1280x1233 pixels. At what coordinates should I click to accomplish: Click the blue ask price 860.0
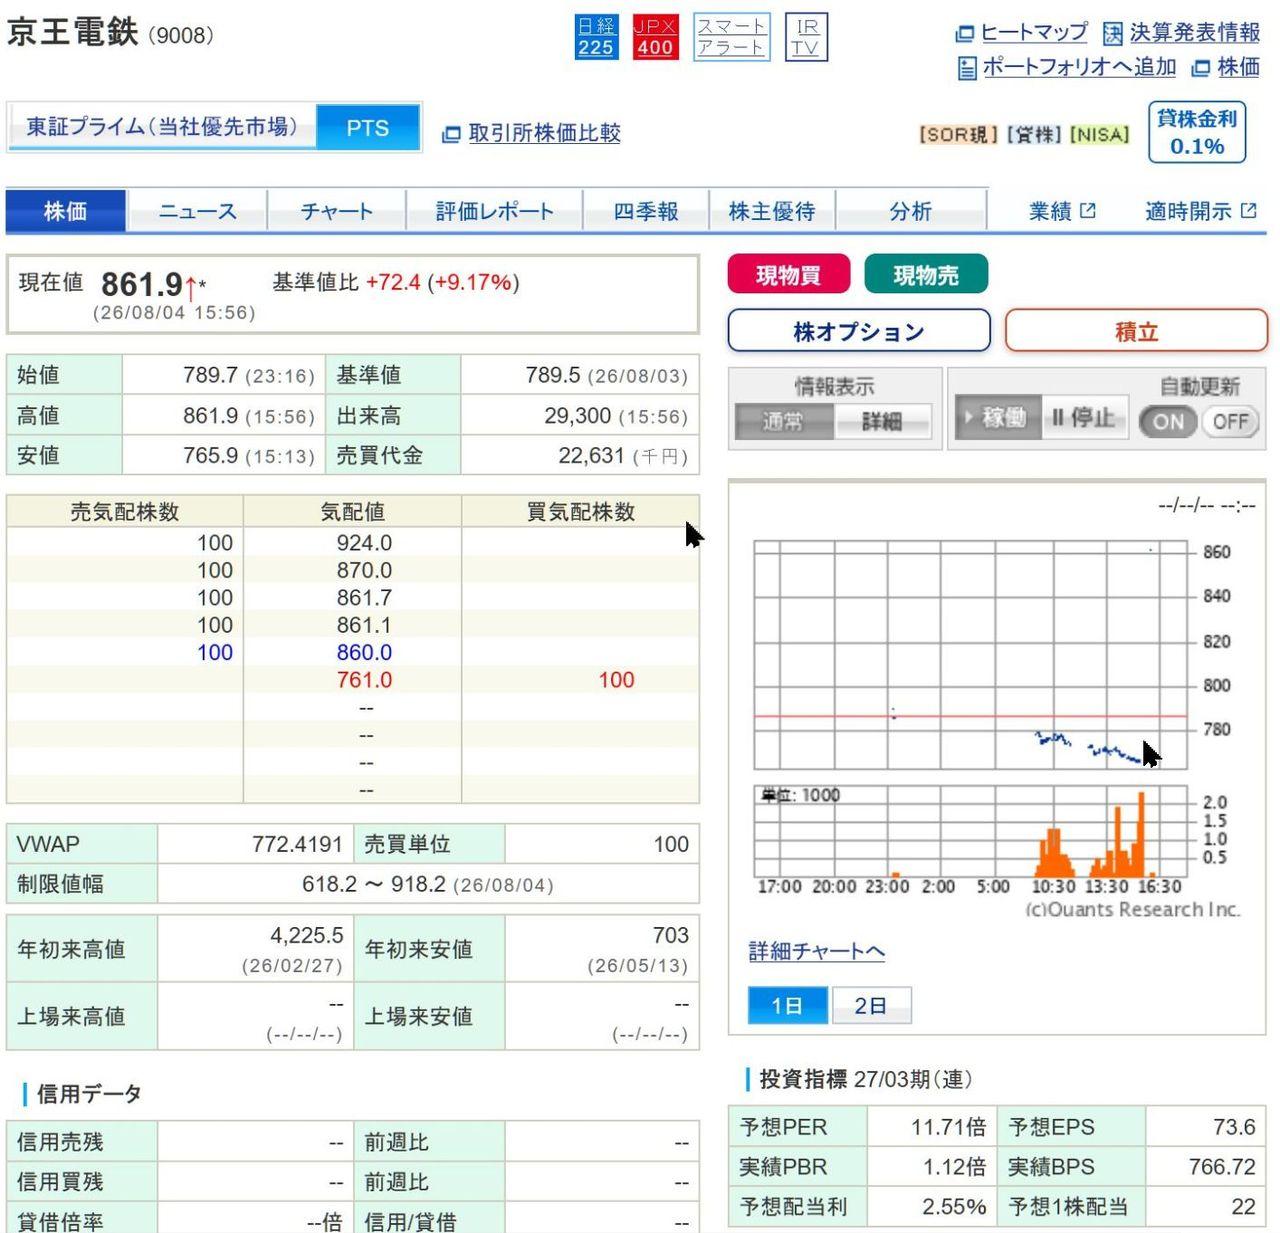[364, 653]
